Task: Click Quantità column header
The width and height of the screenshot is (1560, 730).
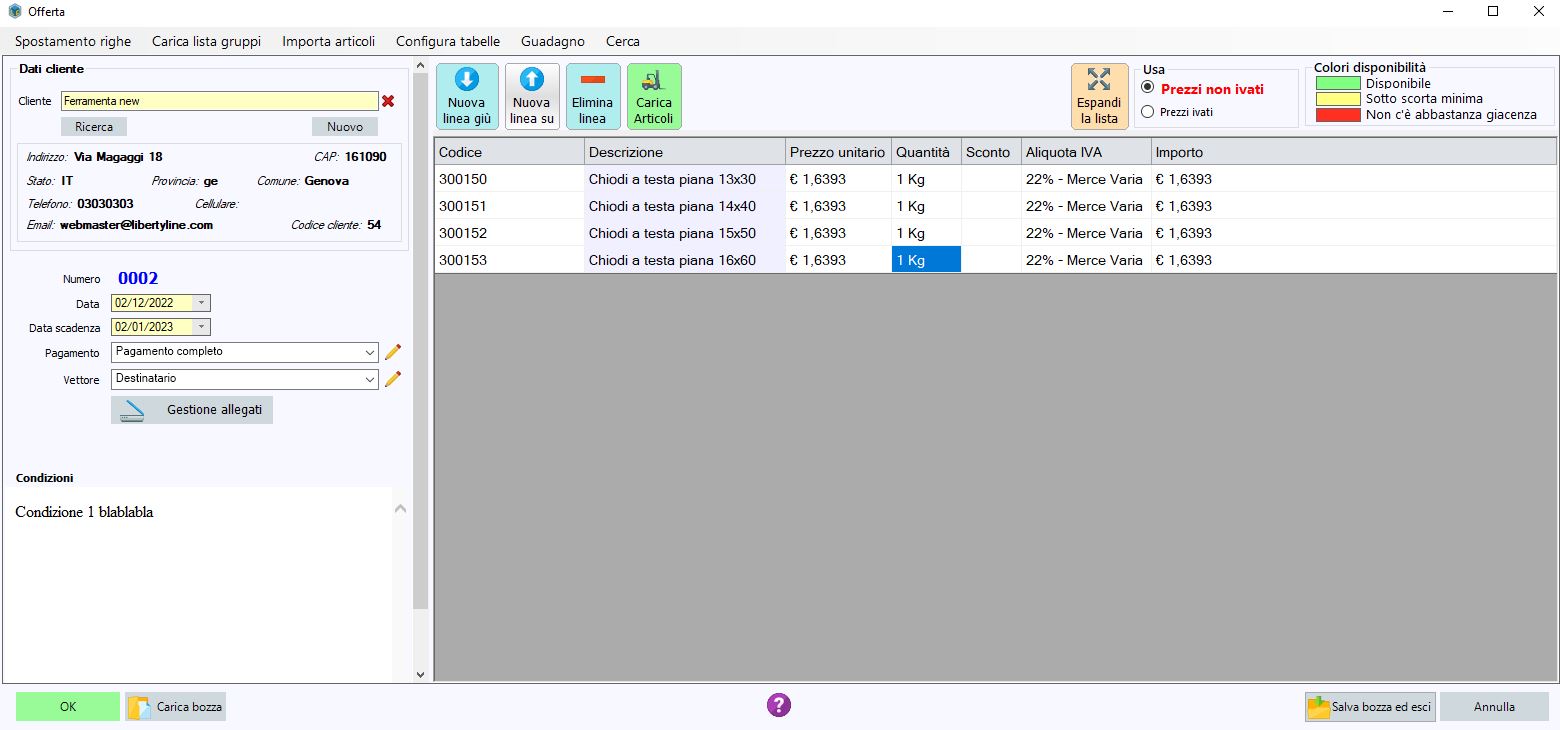Action: point(926,152)
